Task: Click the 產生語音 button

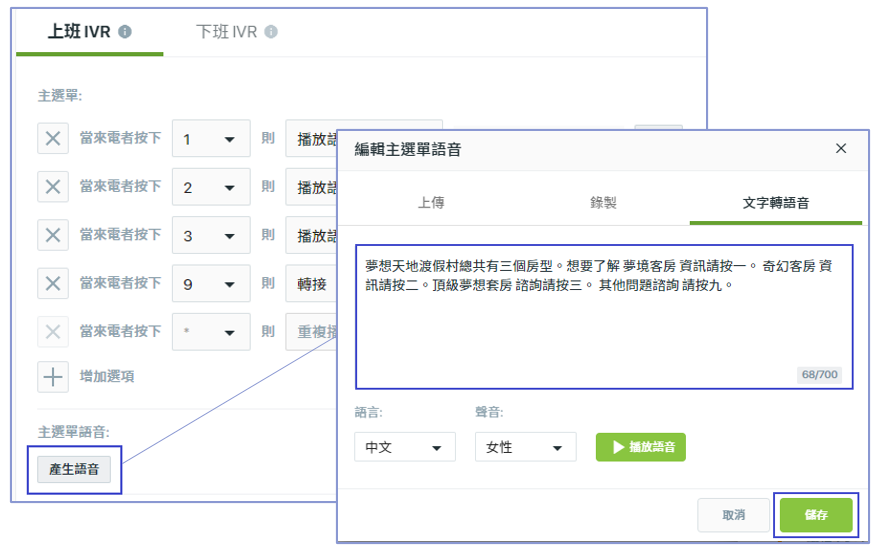Action: (x=74, y=469)
